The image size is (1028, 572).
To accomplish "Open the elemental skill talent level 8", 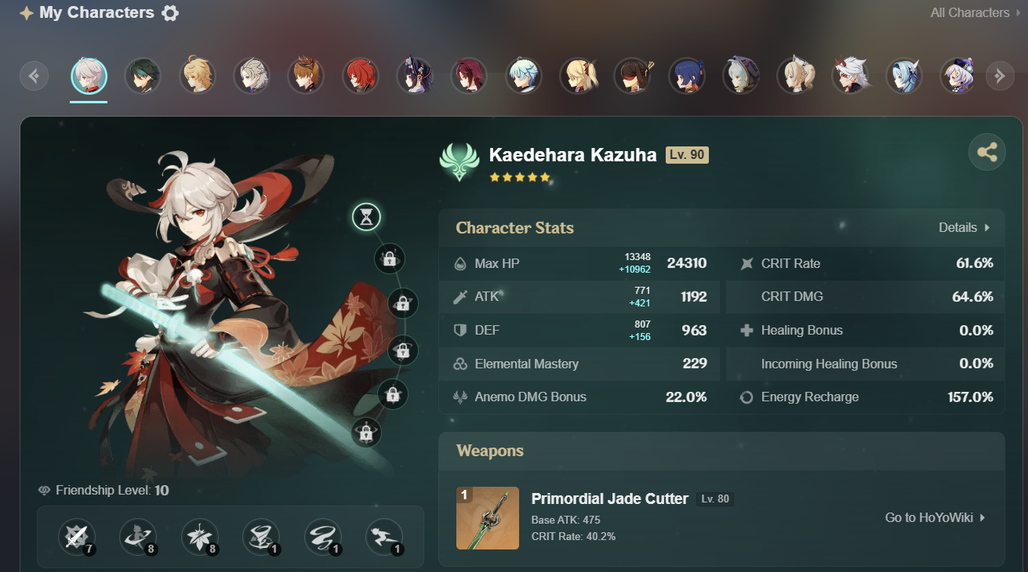I will pos(138,537).
